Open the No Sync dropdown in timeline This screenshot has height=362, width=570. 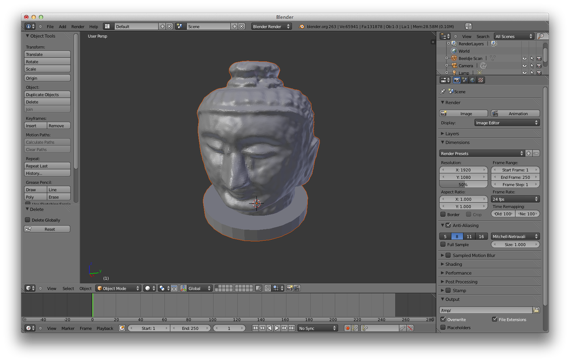pos(318,328)
